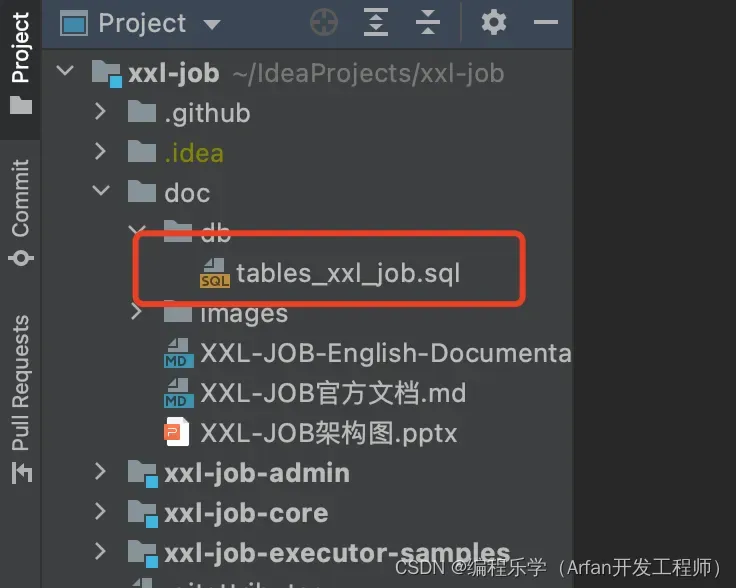Click the Select Opened File locate icon
This screenshot has height=588, width=736.
324,22
